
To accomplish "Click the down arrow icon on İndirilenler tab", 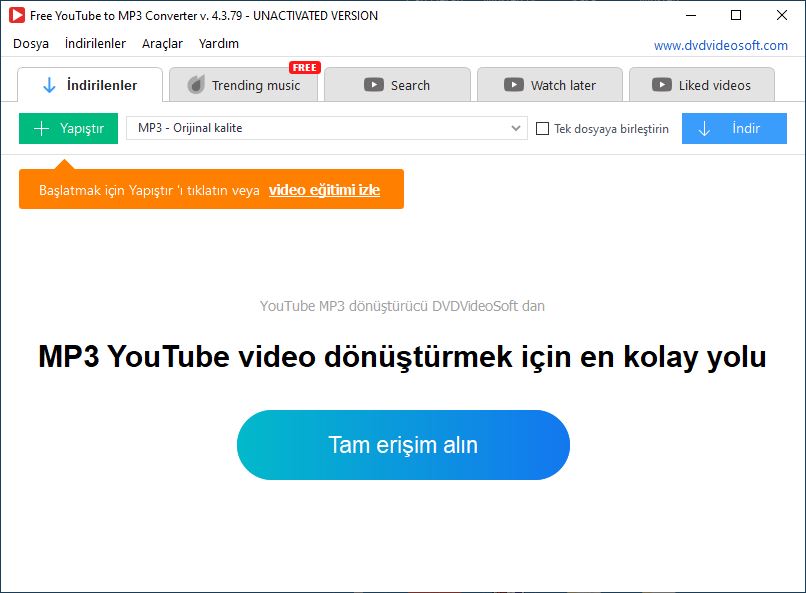I will point(49,85).
